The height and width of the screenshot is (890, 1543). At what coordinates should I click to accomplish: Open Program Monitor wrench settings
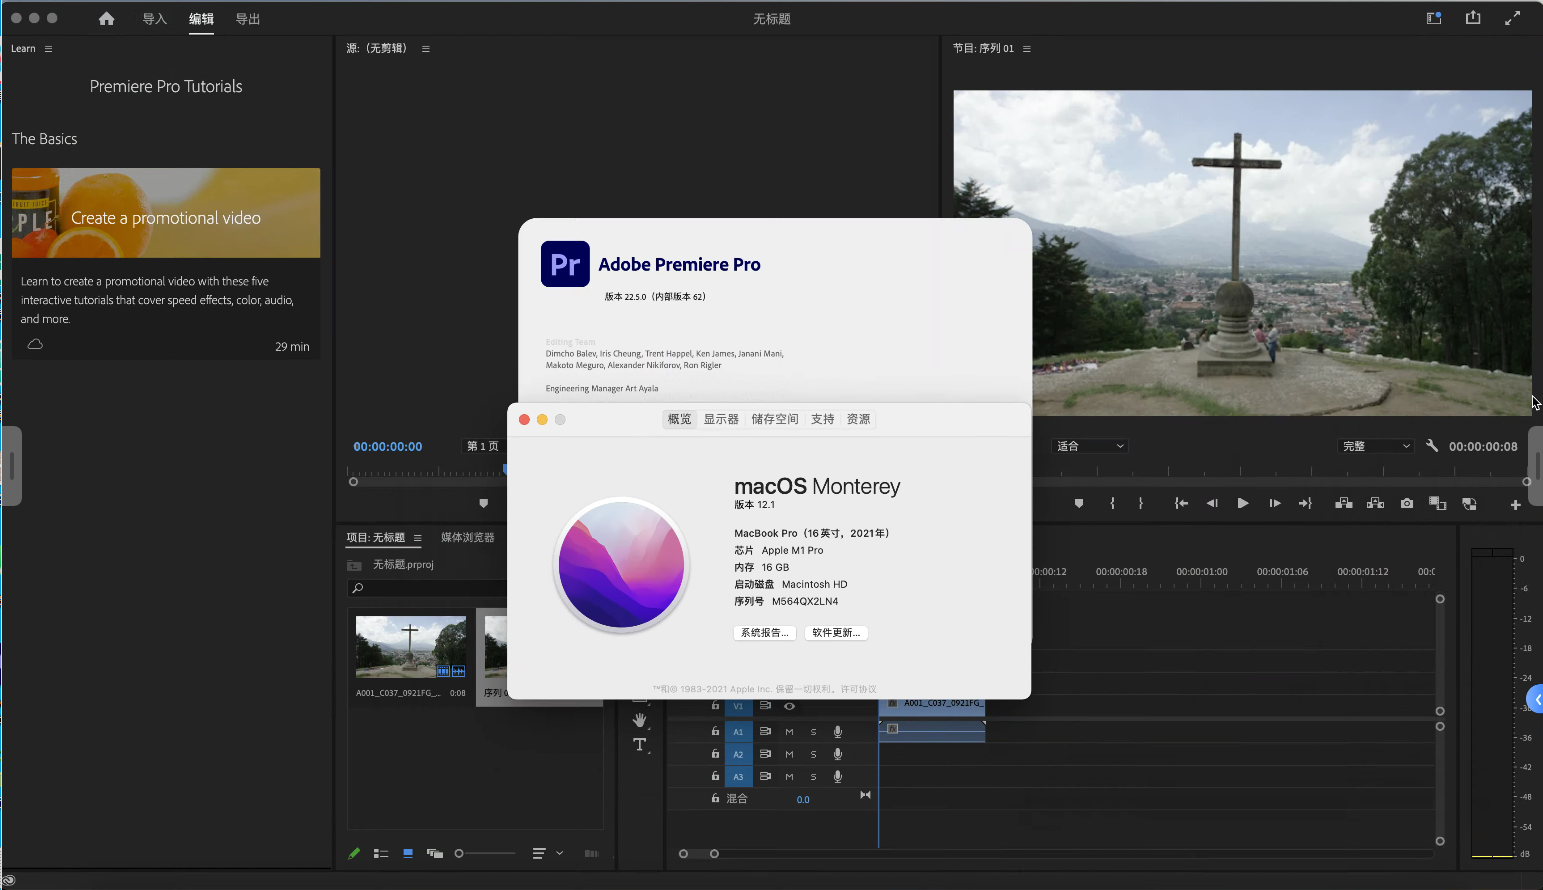pos(1432,446)
